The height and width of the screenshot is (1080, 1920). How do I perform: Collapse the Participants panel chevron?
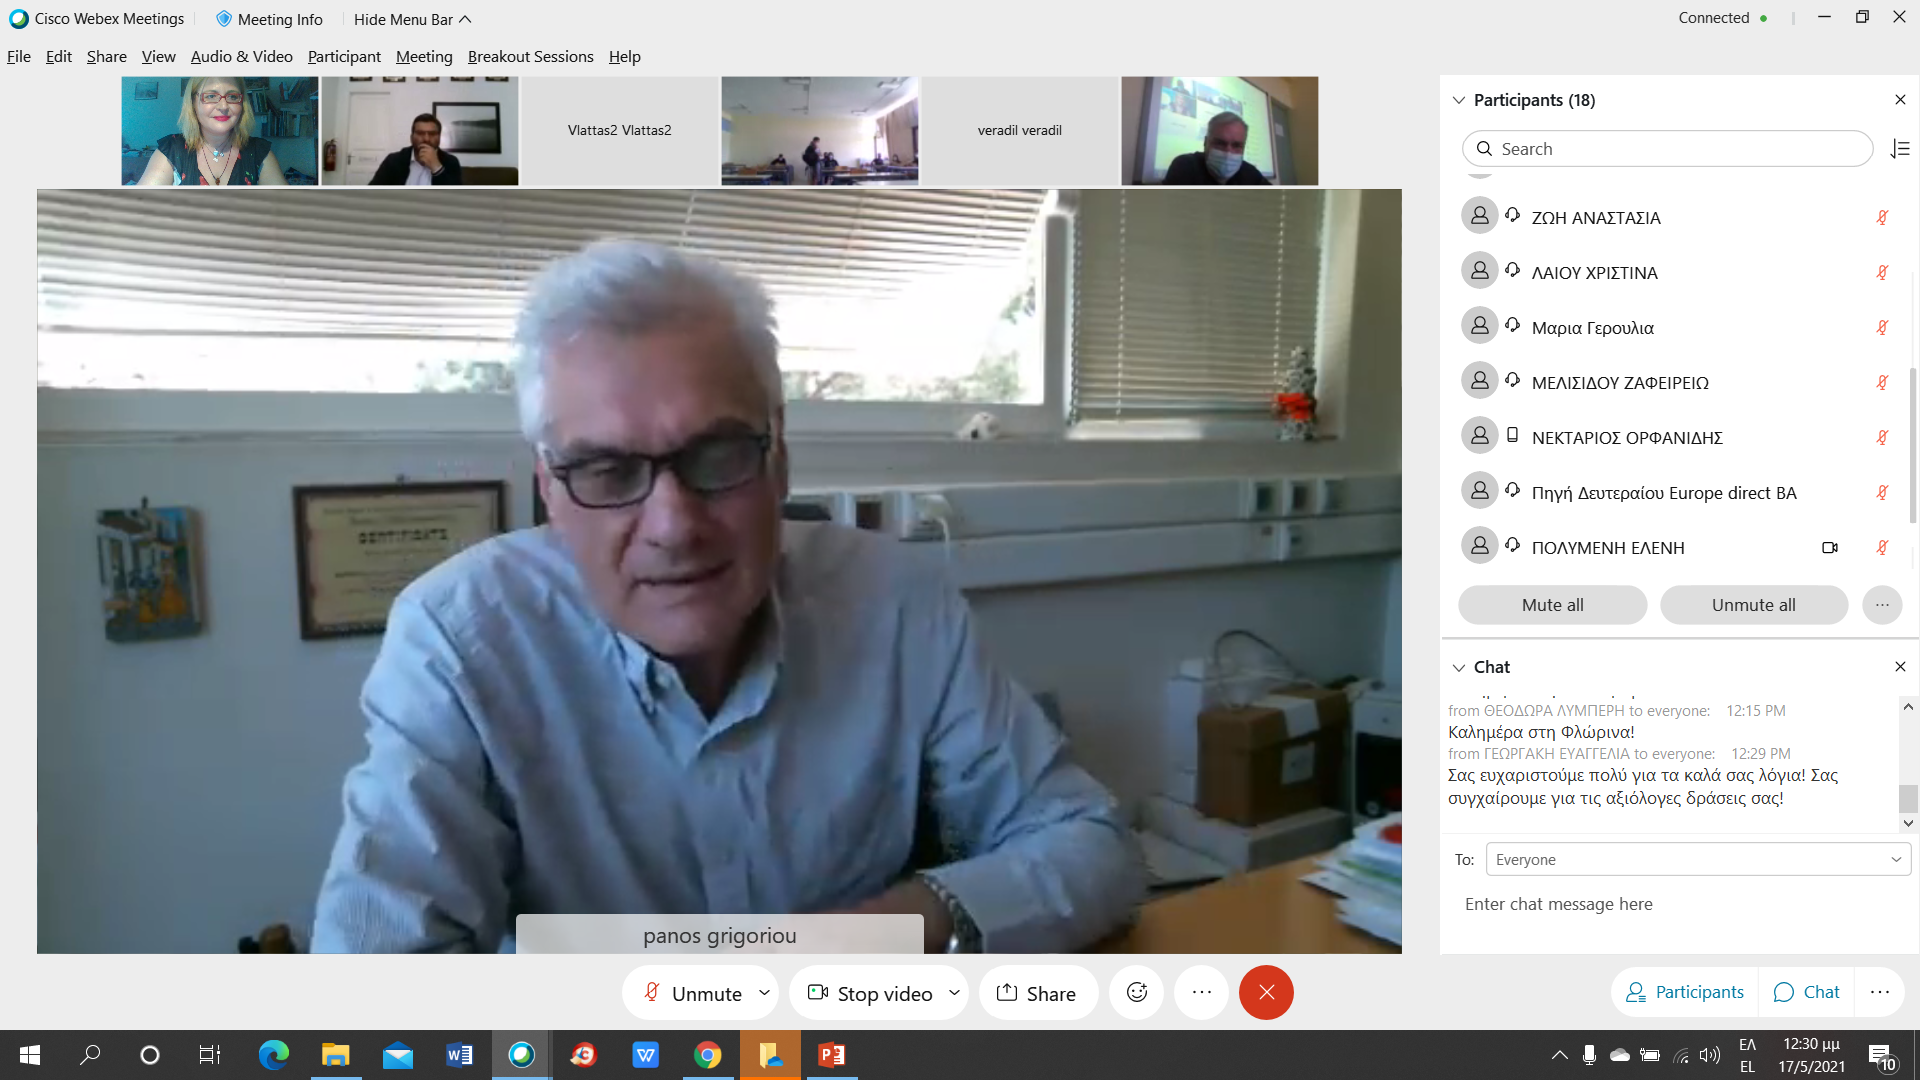coord(1459,100)
